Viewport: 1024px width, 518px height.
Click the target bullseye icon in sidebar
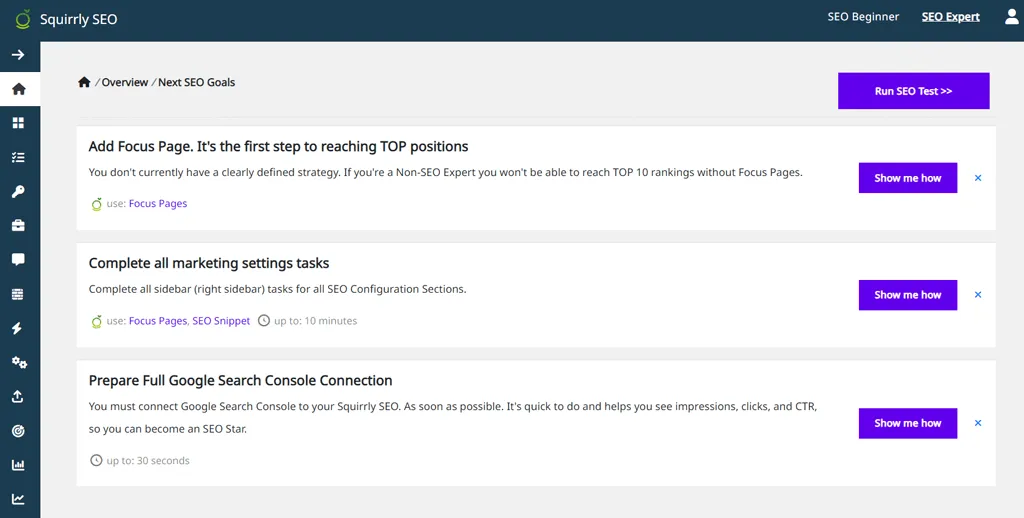point(18,431)
